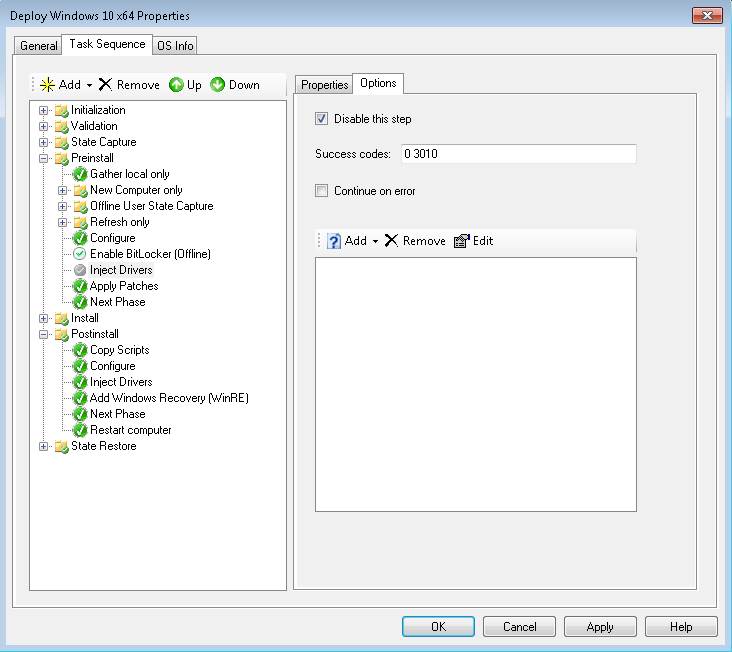732x652 pixels.
Task: Click the question-mark Add condition icon
Action: tap(333, 241)
